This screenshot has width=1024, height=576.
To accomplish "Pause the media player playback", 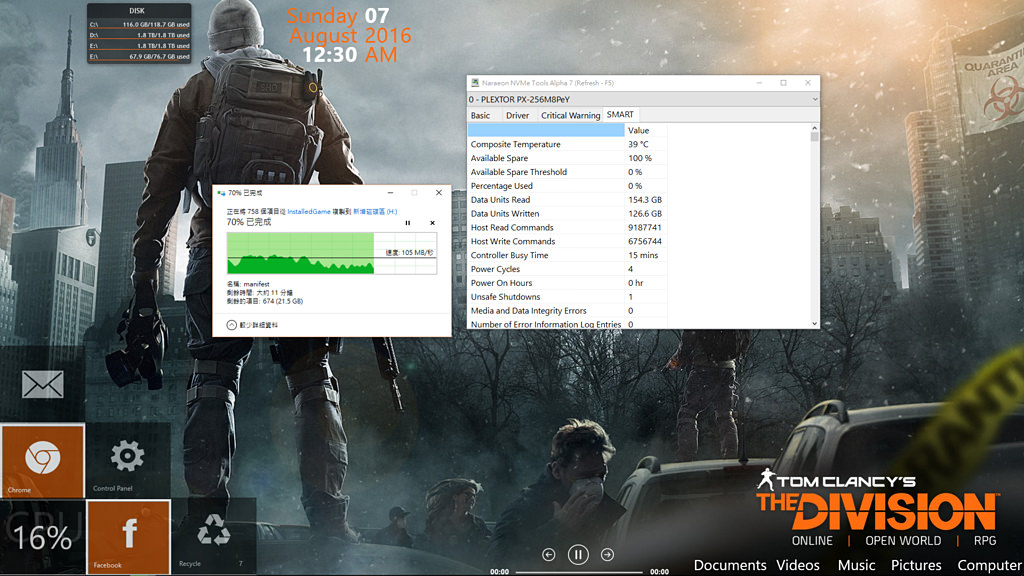I will (x=578, y=554).
